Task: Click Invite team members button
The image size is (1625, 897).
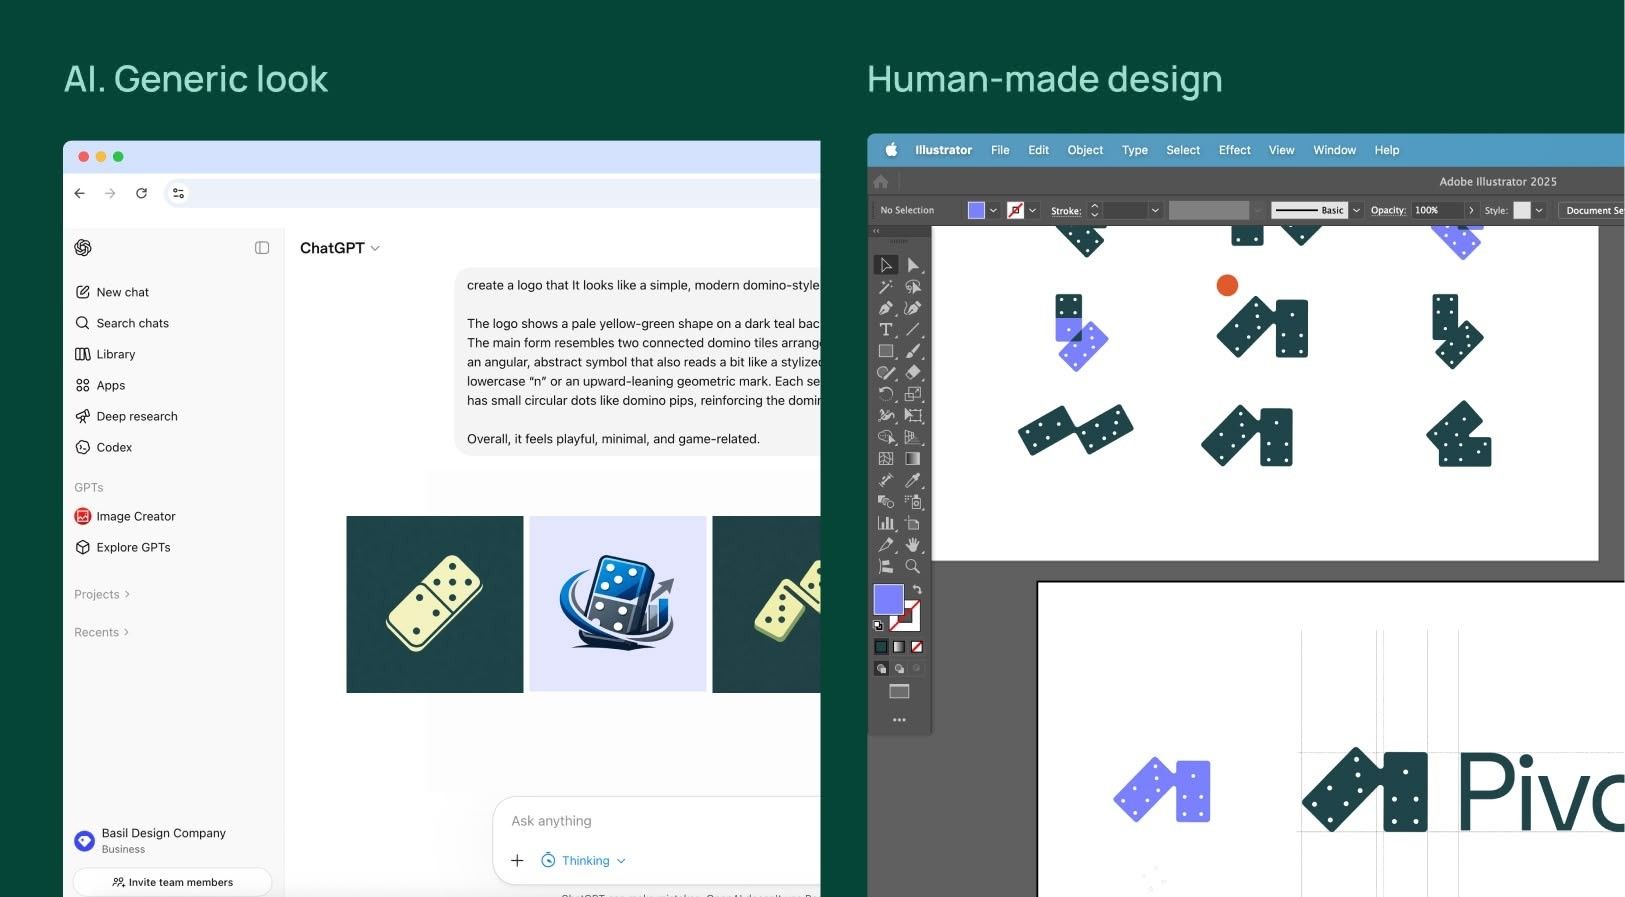Action: (172, 882)
